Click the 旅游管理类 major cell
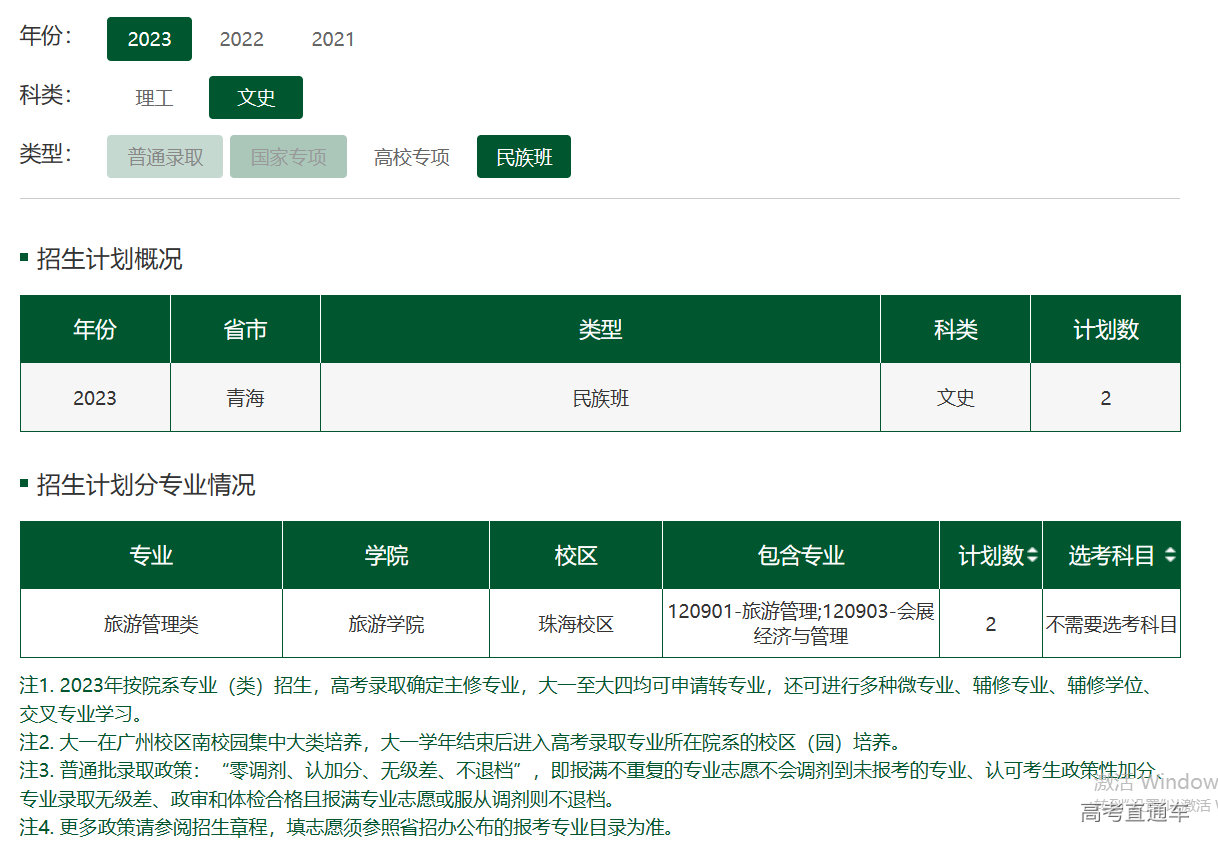Image resolution: width=1218 pixels, height=852 pixels. (151, 624)
